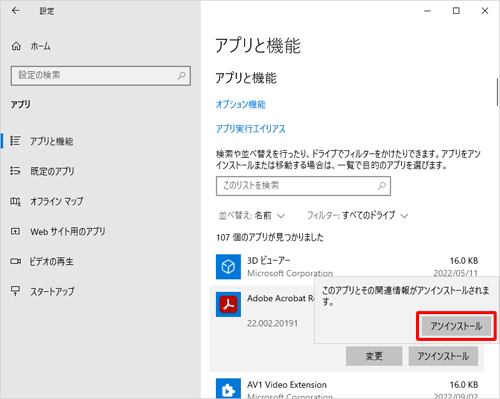The image size is (500, 399).
Task: Go to ホーム in settings
Action: 40,46
